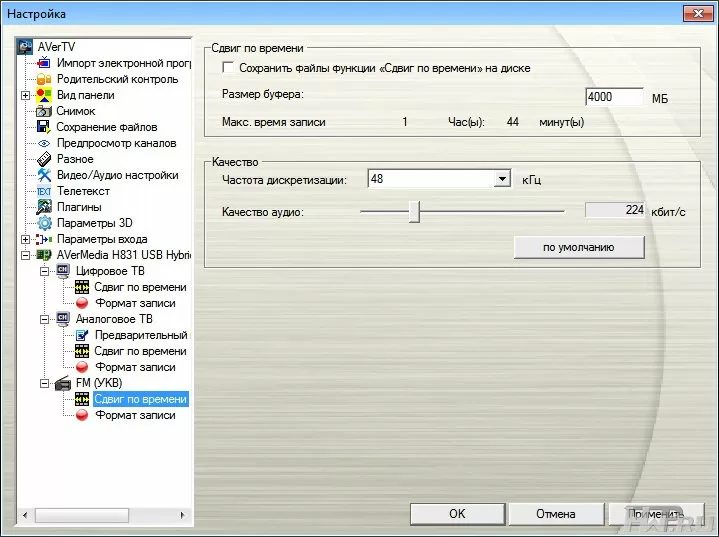The image size is (719, 537).
Task: Click the Parental control padlock icon
Action: point(44,79)
